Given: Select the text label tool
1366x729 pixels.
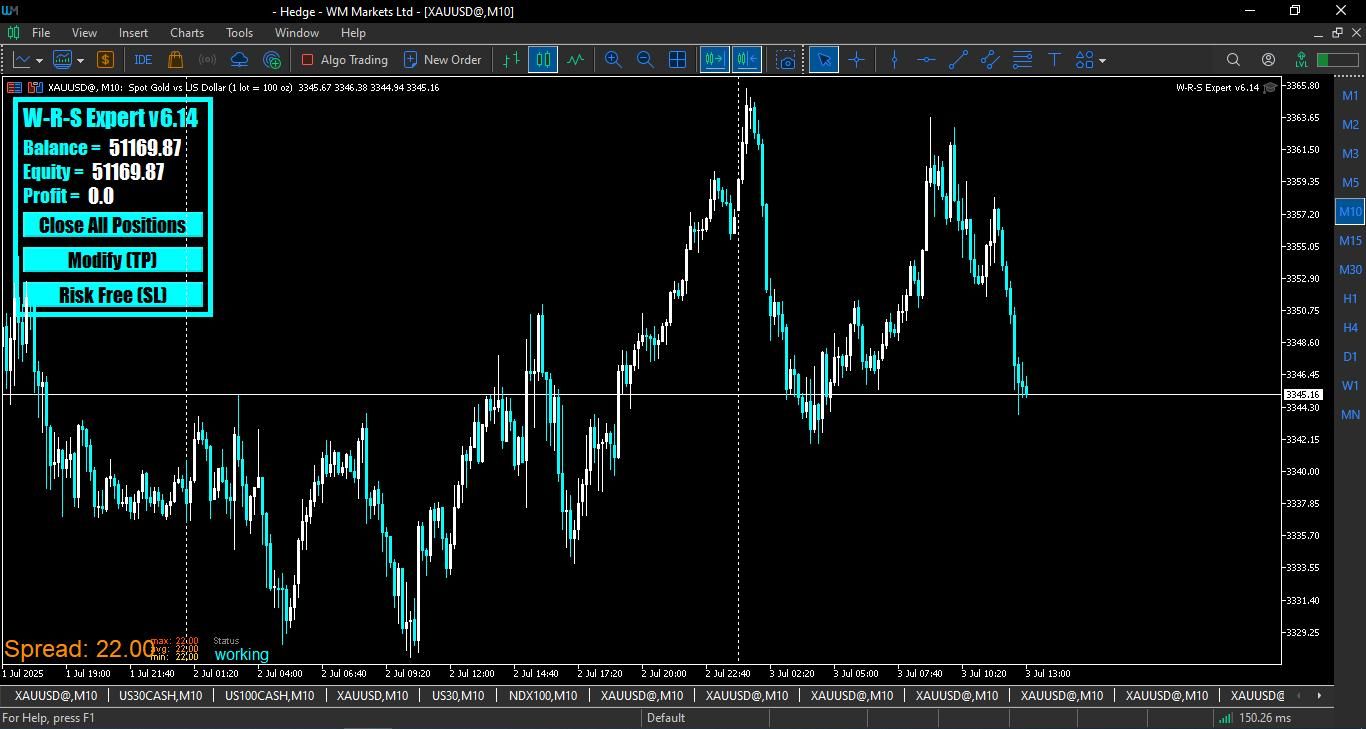Looking at the screenshot, I should coord(1054,60).
